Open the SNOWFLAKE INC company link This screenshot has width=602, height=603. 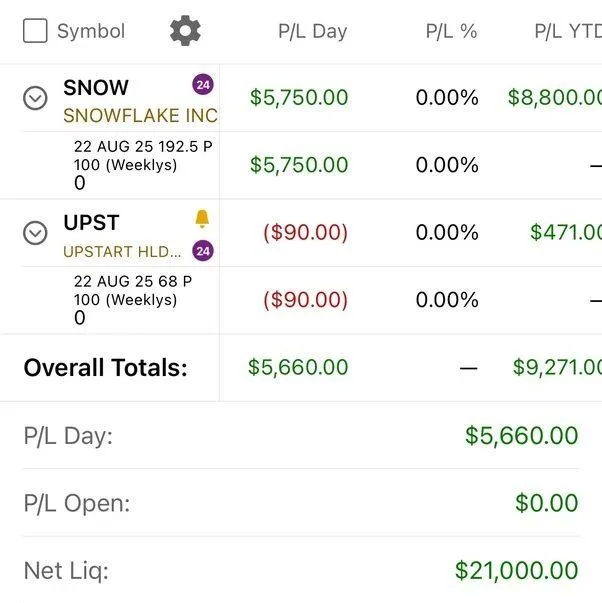tap(140, 115)
